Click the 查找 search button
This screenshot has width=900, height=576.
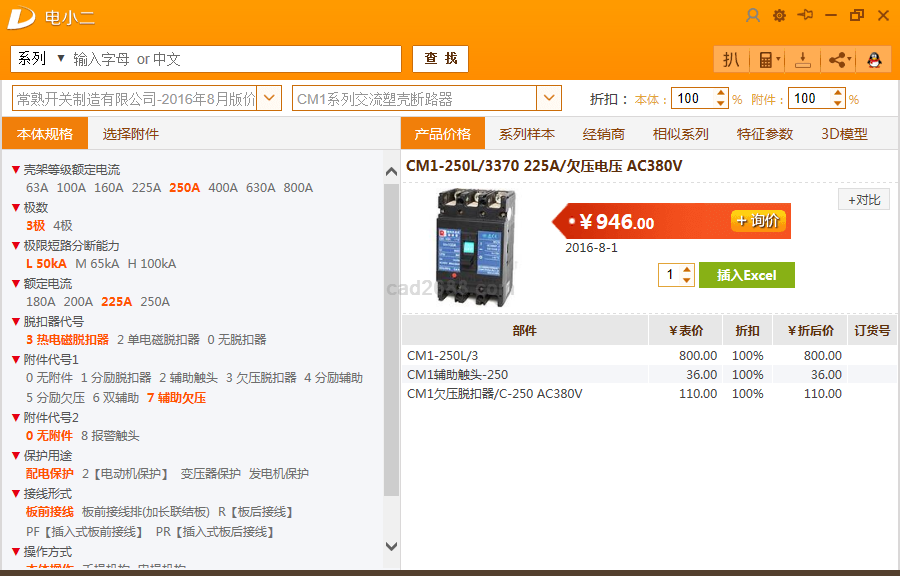coord(440,59)
